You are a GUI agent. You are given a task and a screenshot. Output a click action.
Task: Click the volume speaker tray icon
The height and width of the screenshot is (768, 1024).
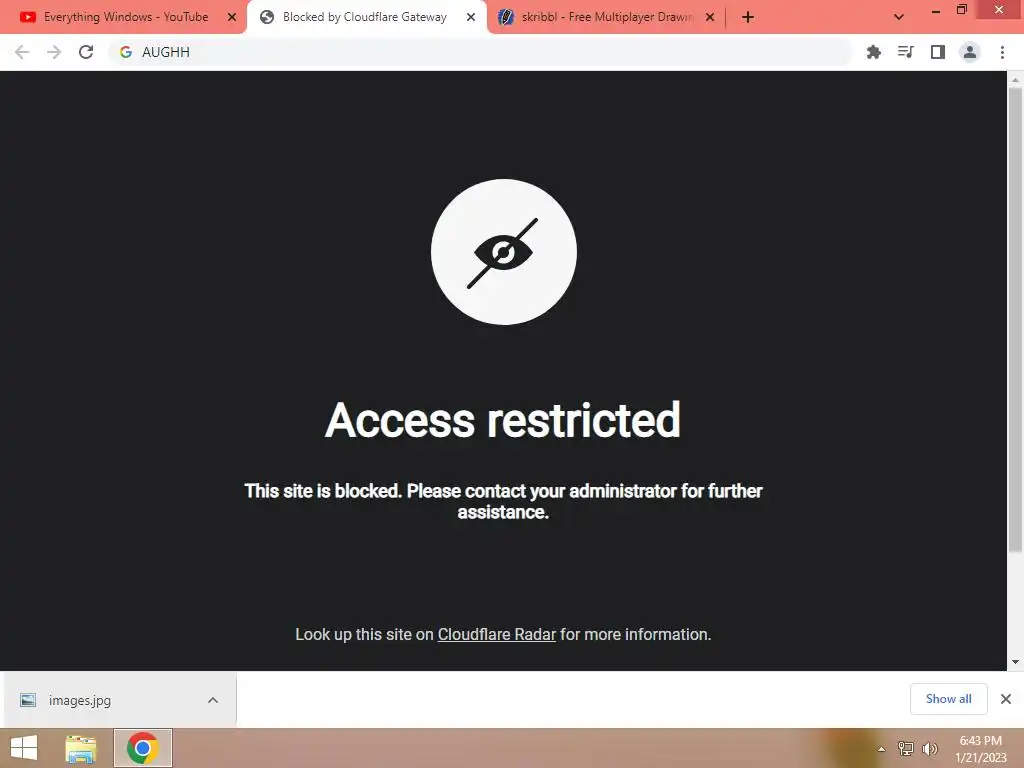(929, 749)
